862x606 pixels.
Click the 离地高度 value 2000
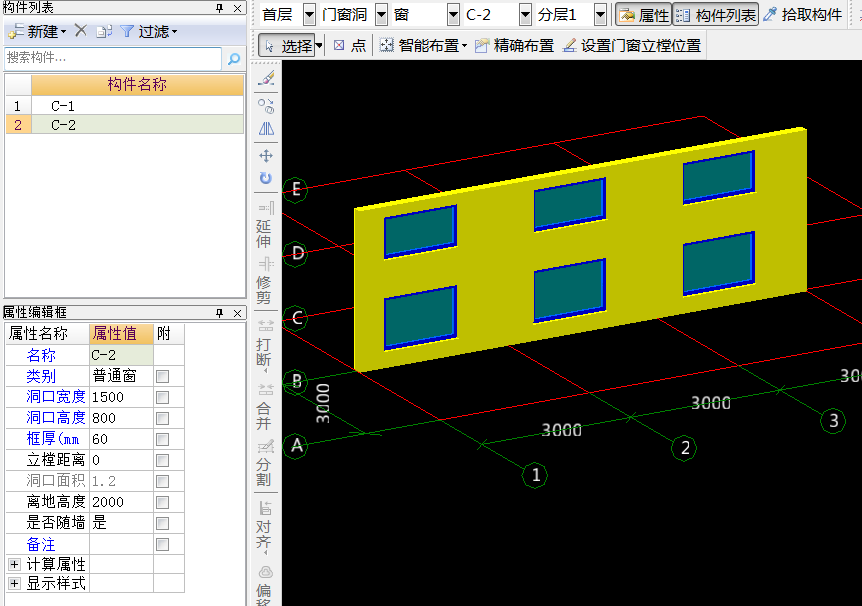(x=121, y=502)
